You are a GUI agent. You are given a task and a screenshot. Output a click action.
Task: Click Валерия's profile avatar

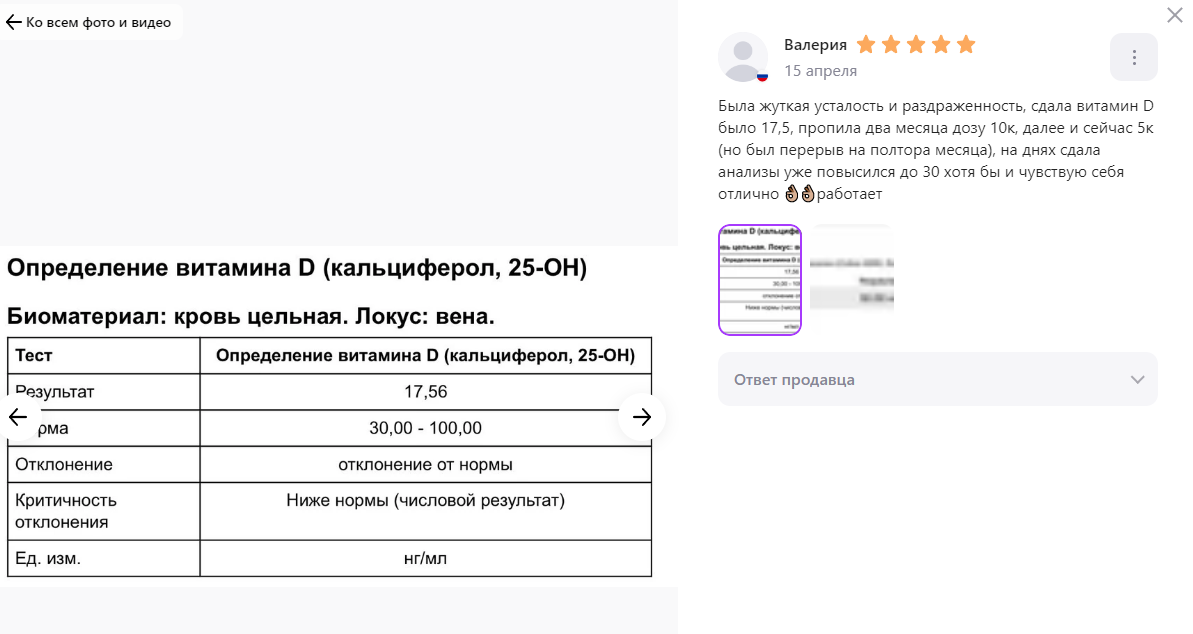pos(743,57)
